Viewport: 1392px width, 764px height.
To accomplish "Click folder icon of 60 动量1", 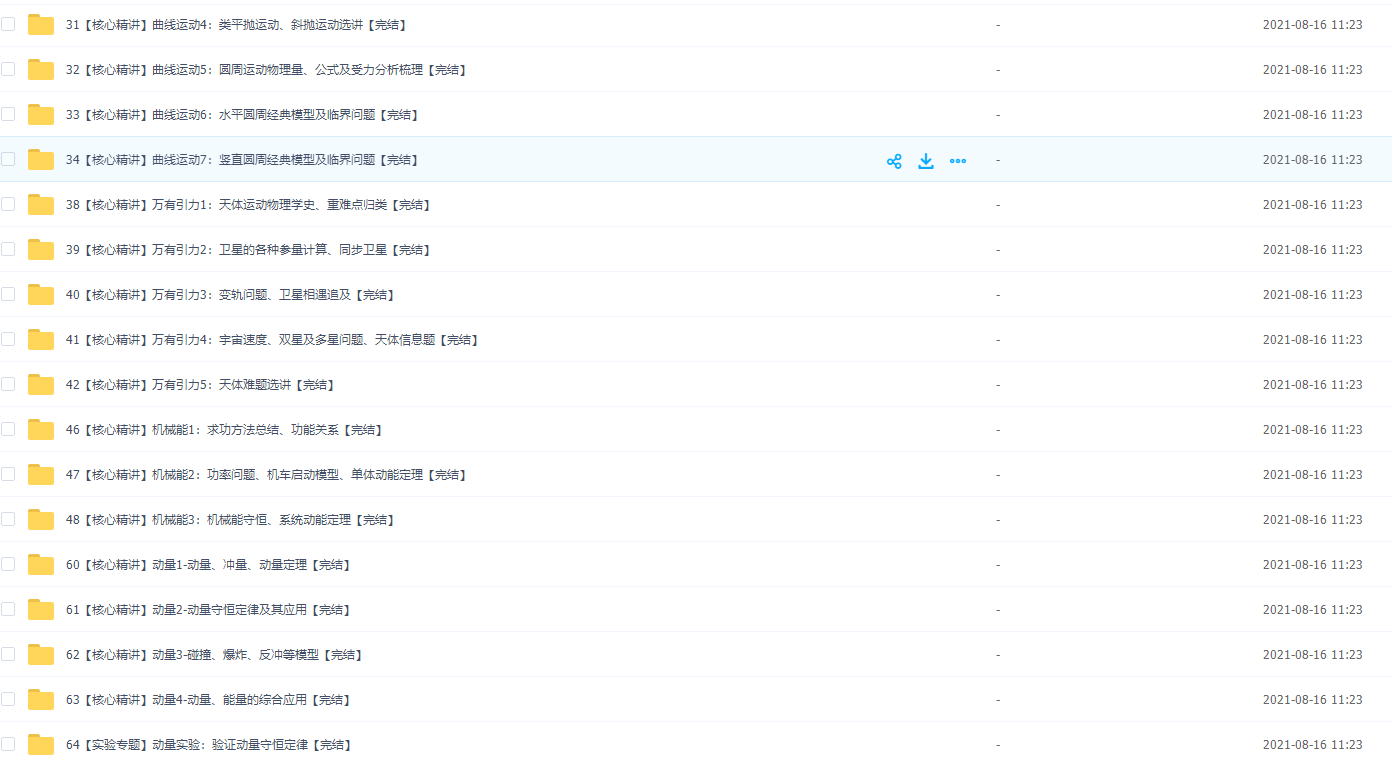I will point(41,565).
